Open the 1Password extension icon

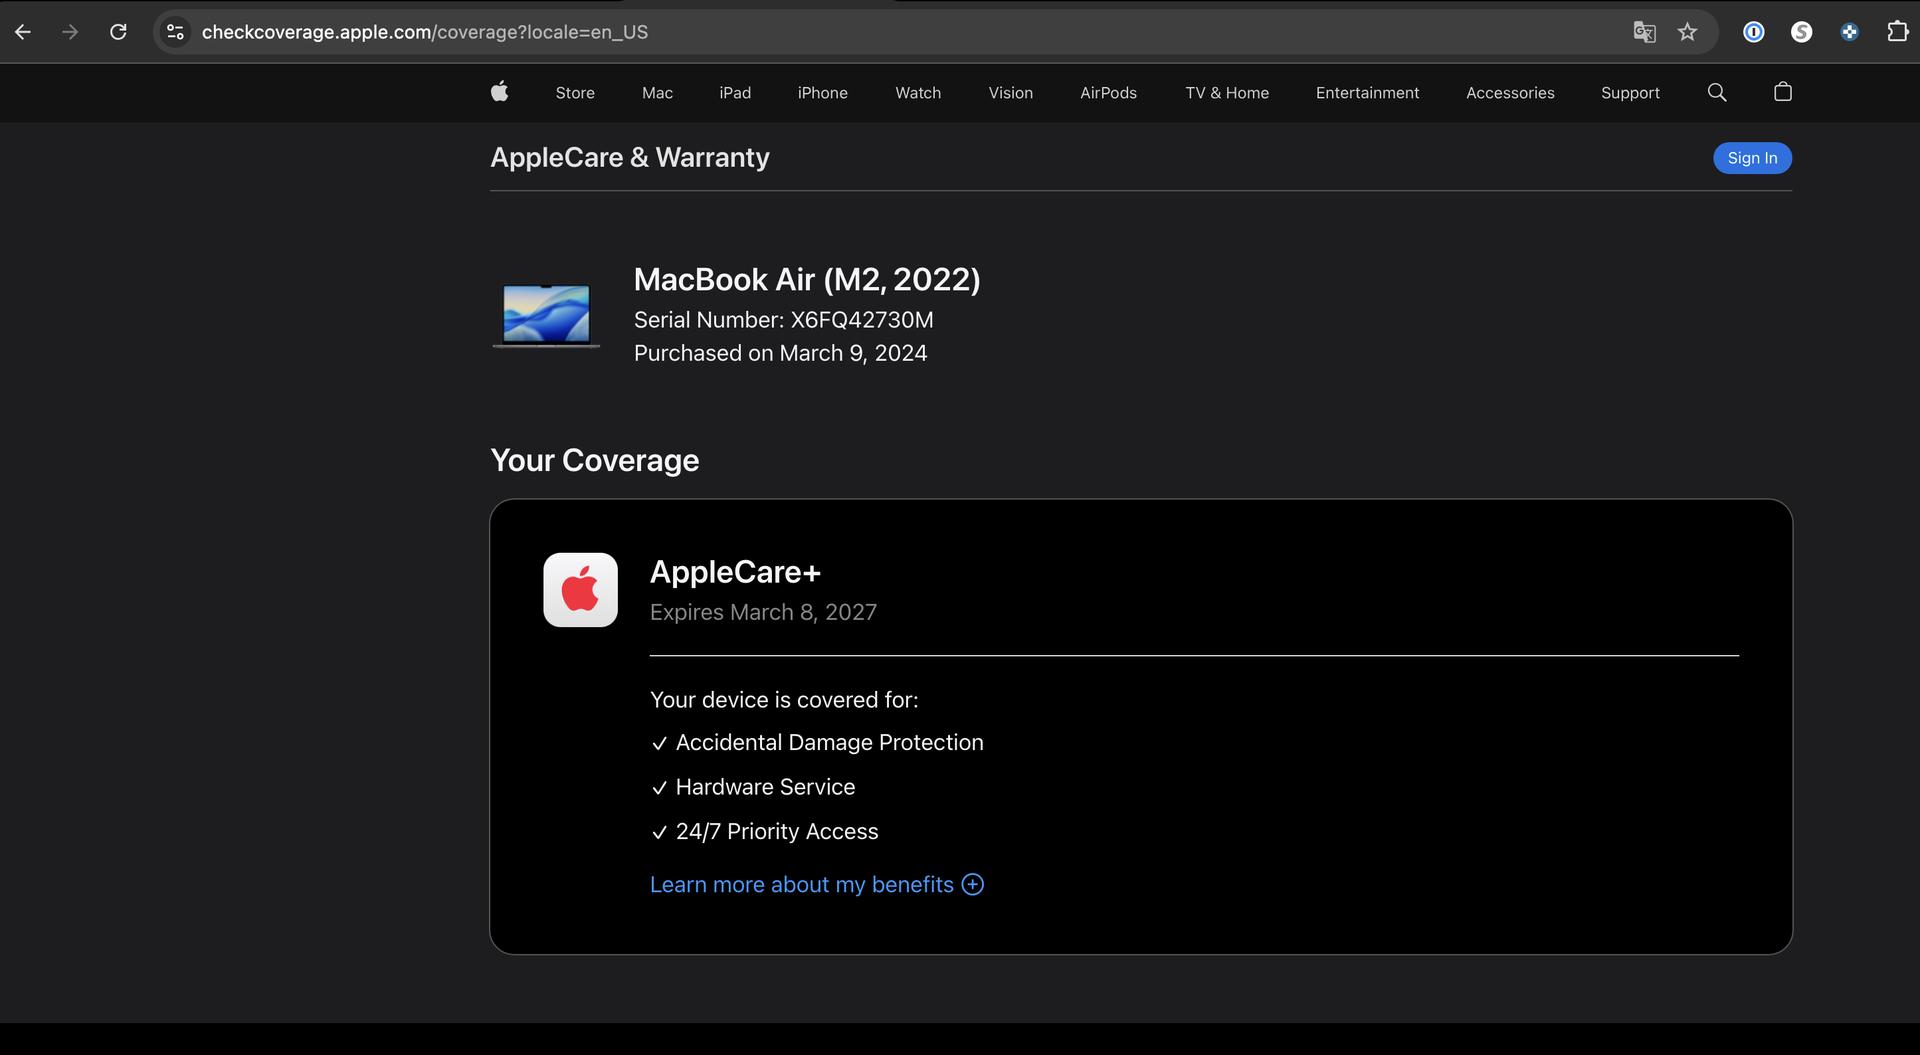(1753, 32)
